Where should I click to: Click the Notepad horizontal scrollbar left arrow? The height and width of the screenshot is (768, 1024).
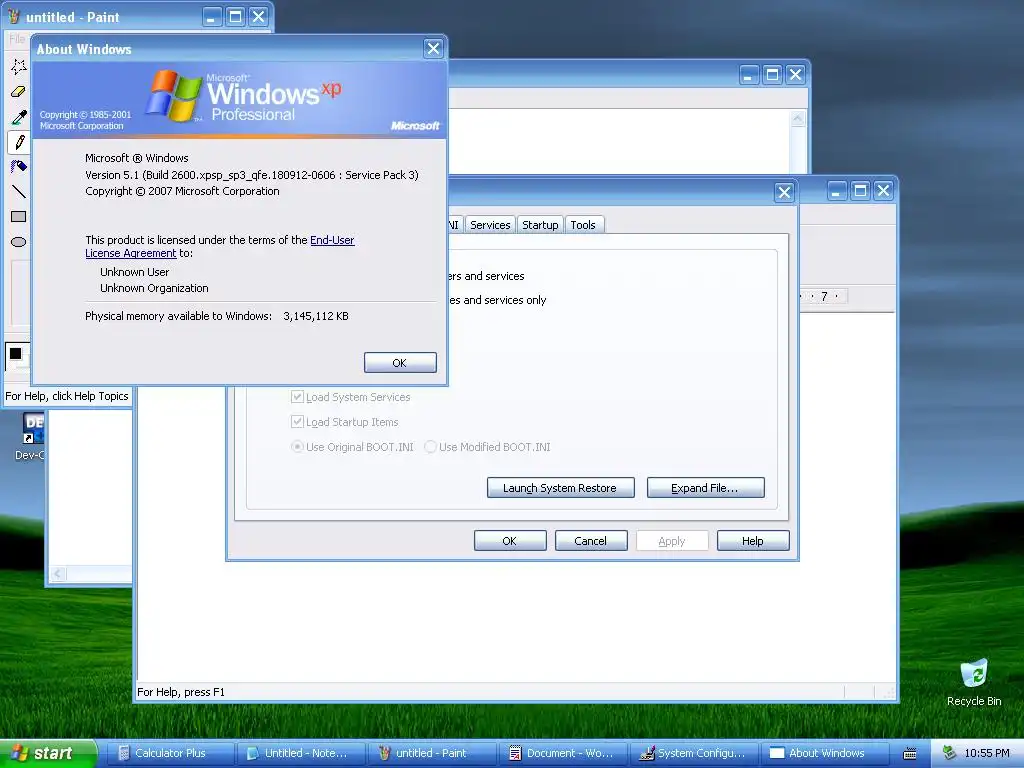click(x=58, y=574)
